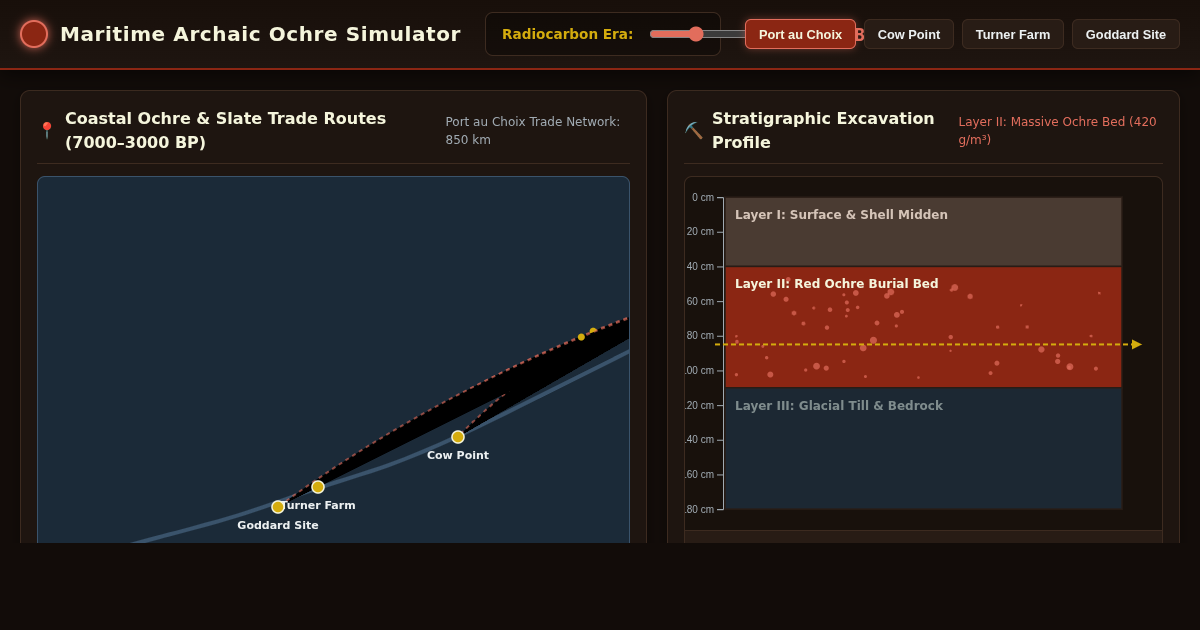
Task: Click the Goddard Site marker on the map
Action: coord(278,507)
